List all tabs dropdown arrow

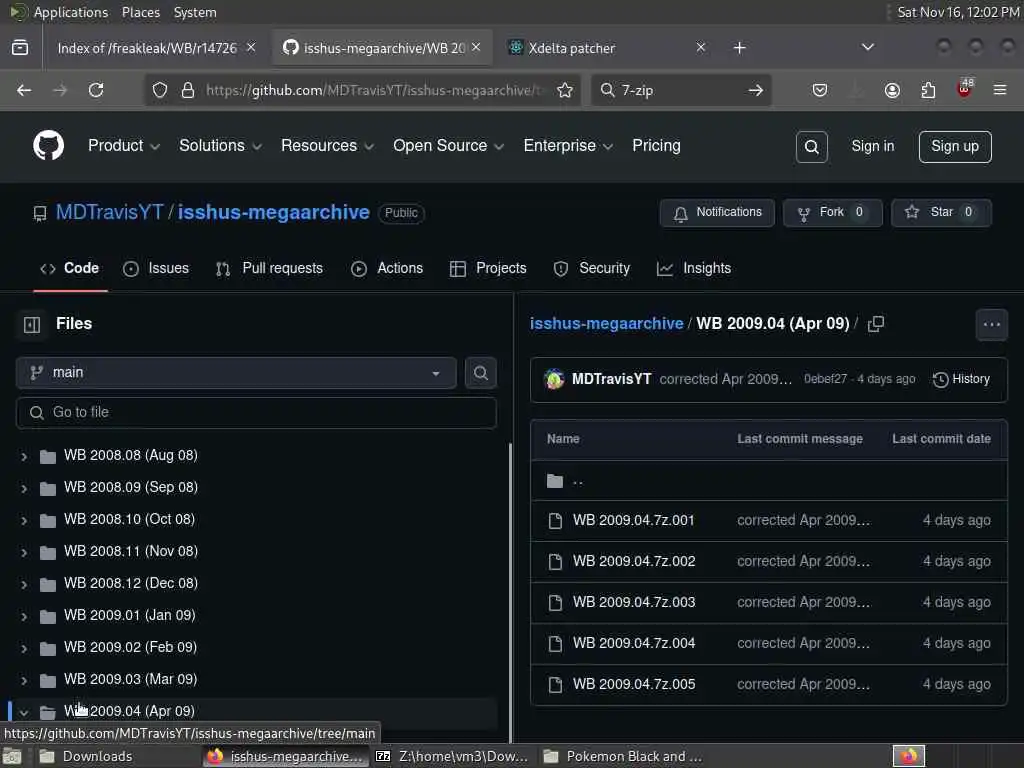tap(867, 48)
